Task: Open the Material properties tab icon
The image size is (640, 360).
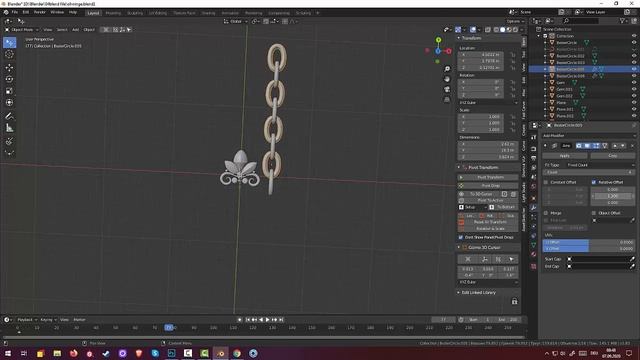Action: pyautogui.click(x=533, y=254)
